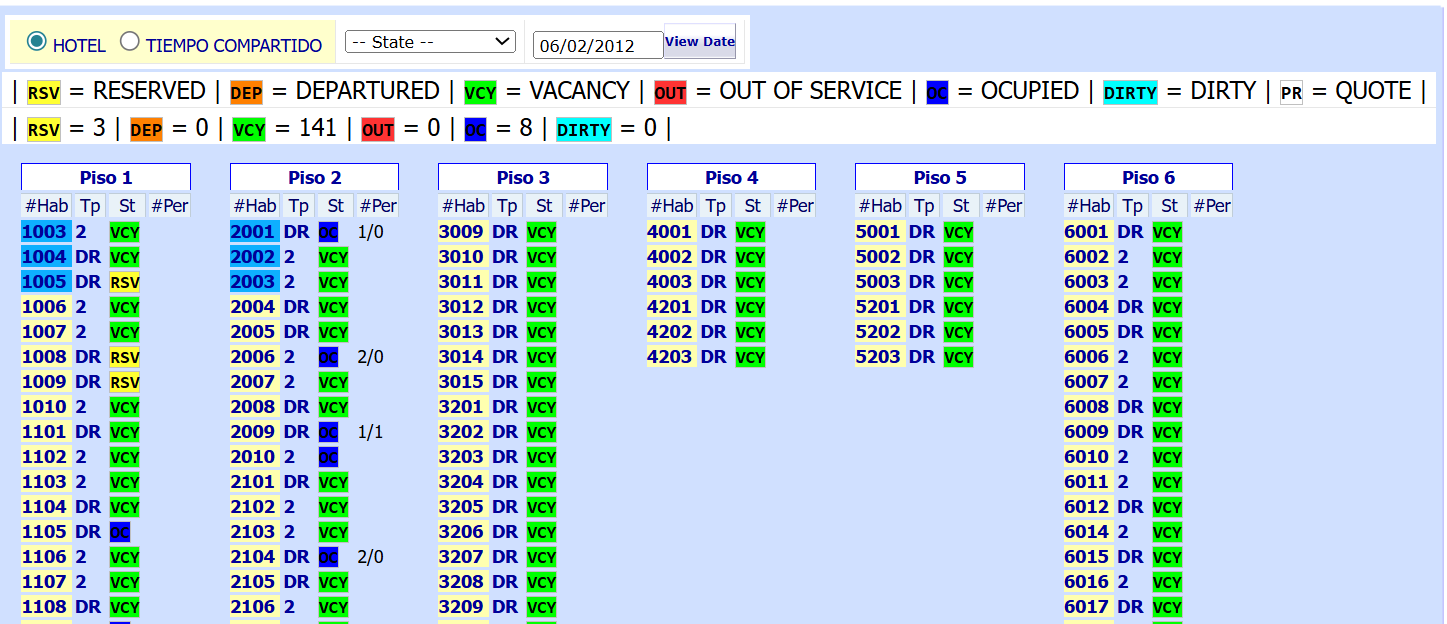This screenshot has height=624, width=1447.
Task: Open the State dropdown
Action: tap(430, 42)
